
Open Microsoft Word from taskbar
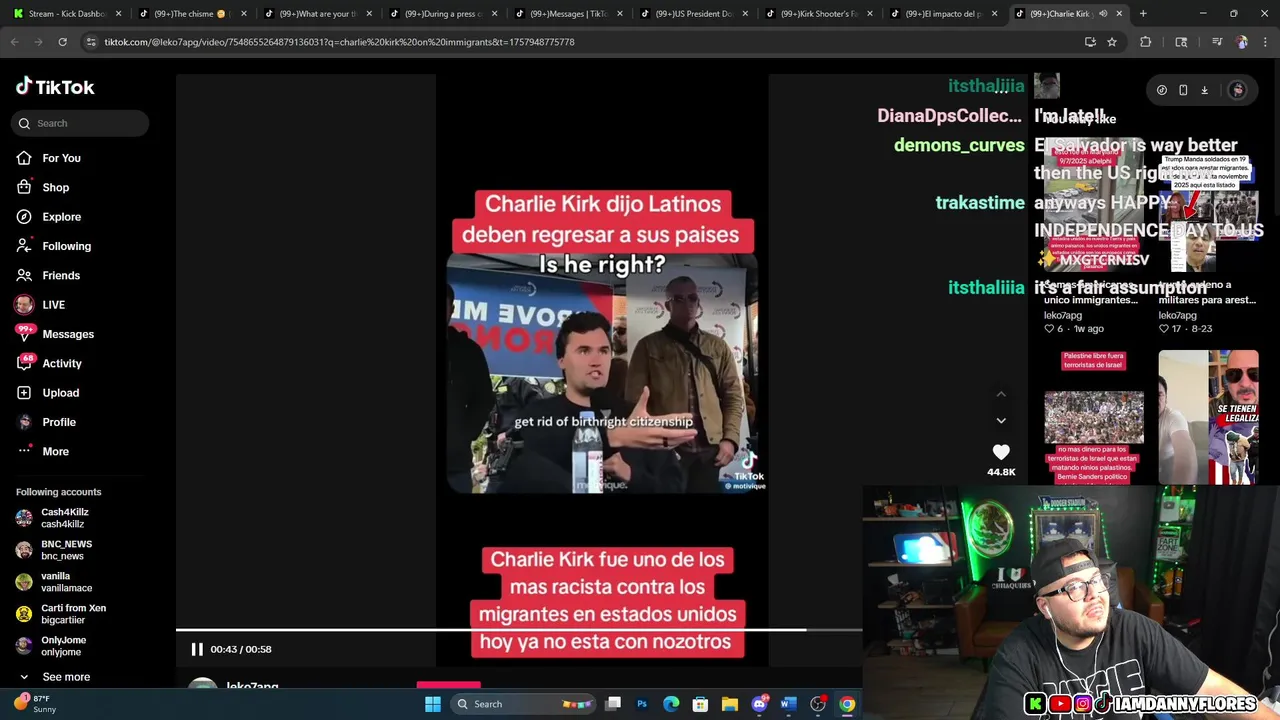pyautogui.click(x=788, y=704)
